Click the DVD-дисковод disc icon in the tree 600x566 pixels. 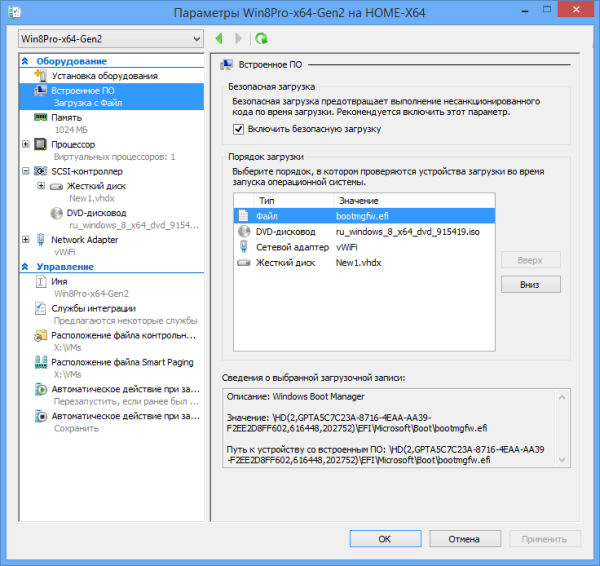(x=56, y=213)
